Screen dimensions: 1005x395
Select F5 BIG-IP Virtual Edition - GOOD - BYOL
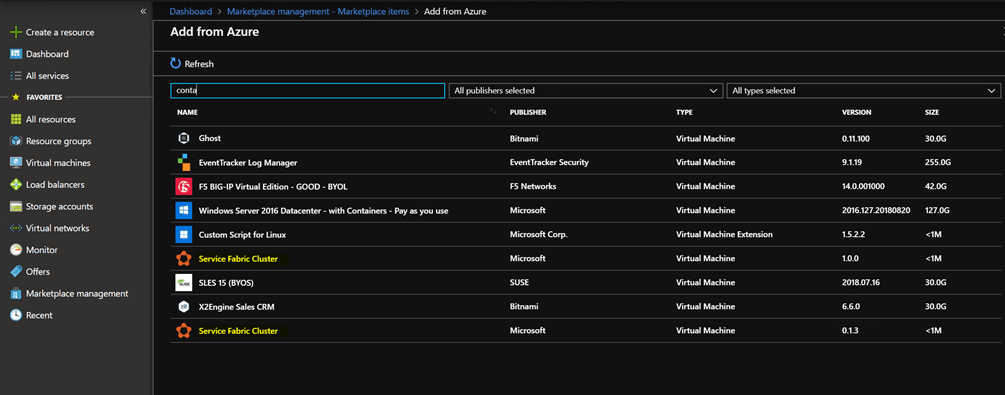pyautogui.click(x=273, y=187)
